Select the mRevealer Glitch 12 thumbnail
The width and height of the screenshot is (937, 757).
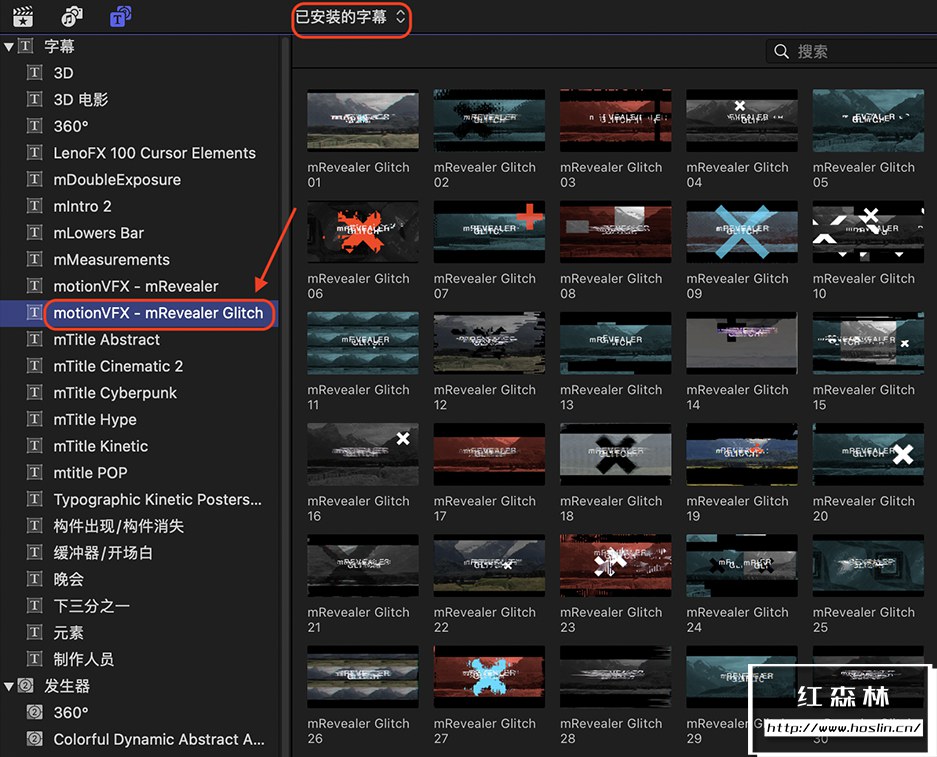(489, 343)
